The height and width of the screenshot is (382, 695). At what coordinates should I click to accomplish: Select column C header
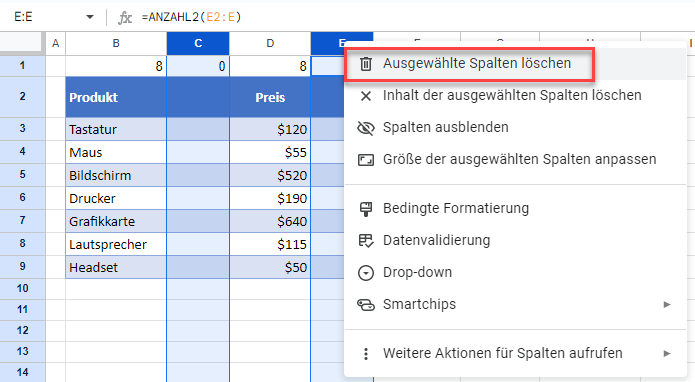click(198, 43)
